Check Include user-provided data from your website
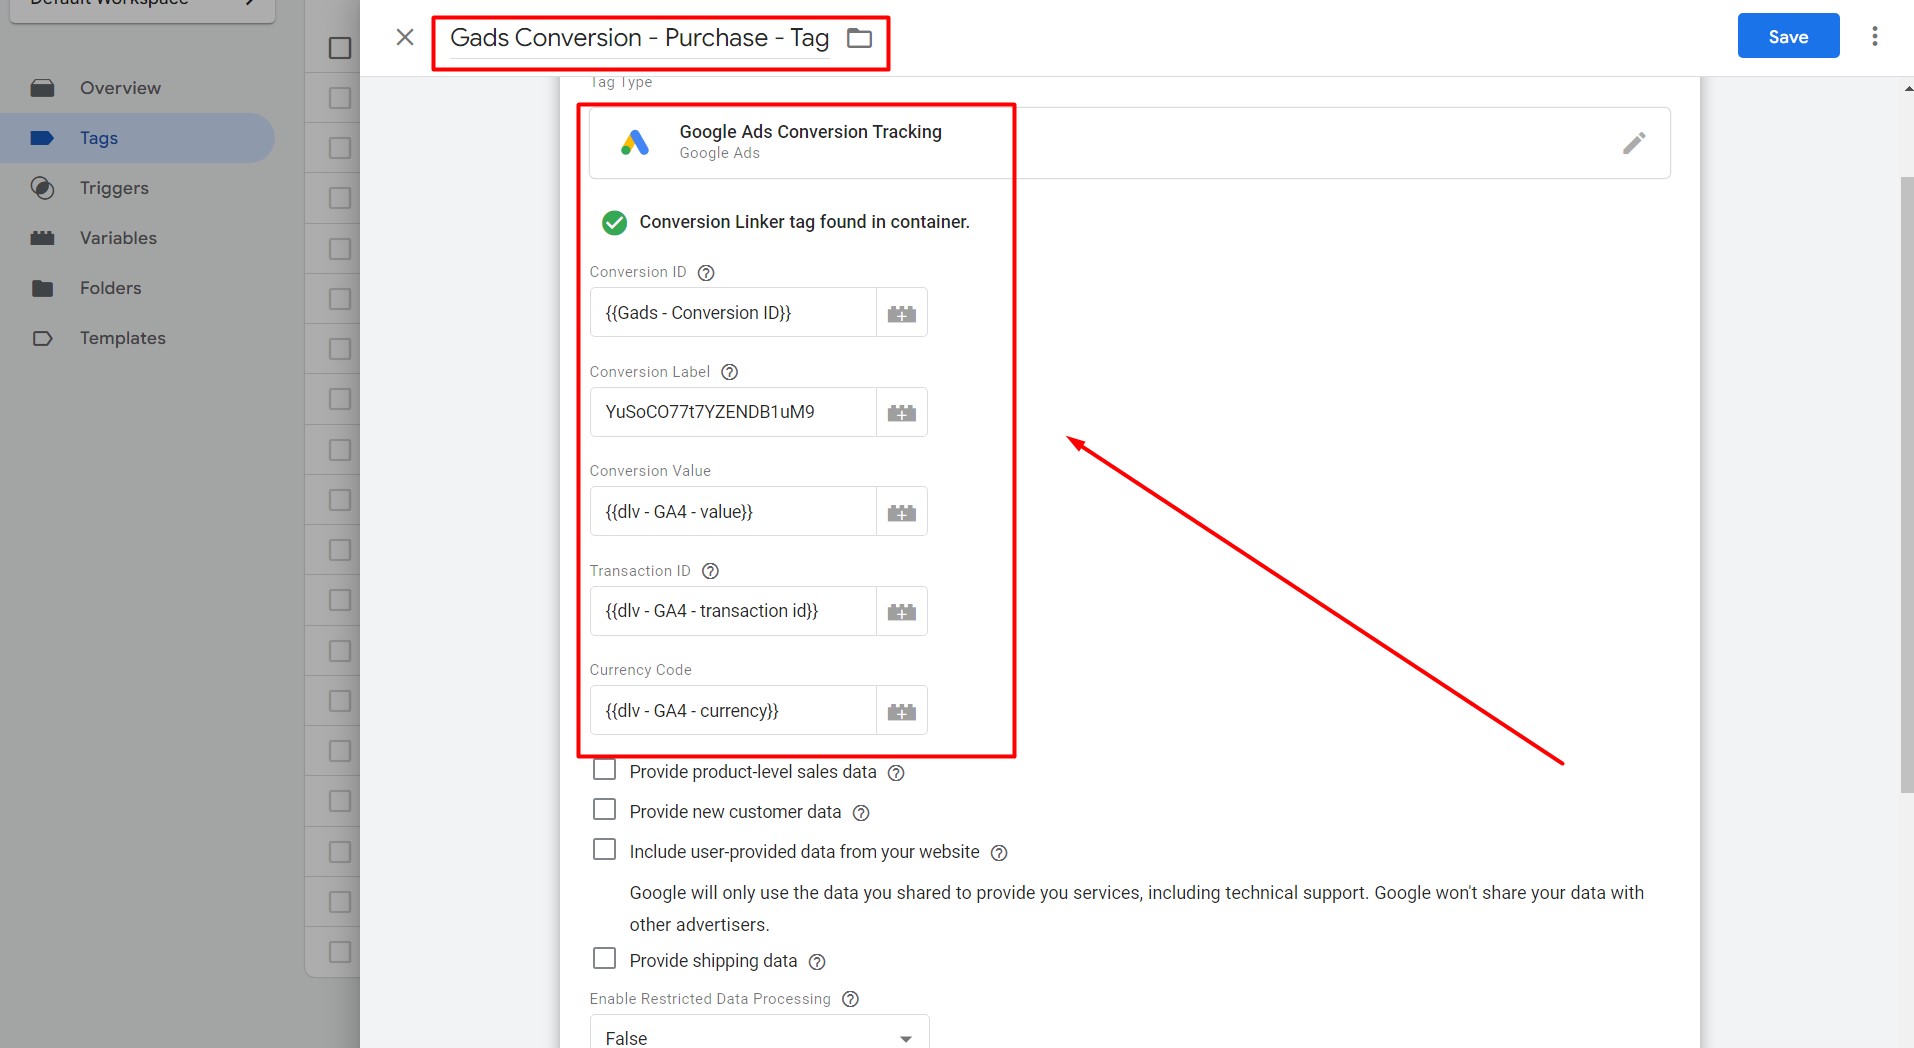Image resolution: width=1914 pixels, height=1048 pixels. [604, 849]
